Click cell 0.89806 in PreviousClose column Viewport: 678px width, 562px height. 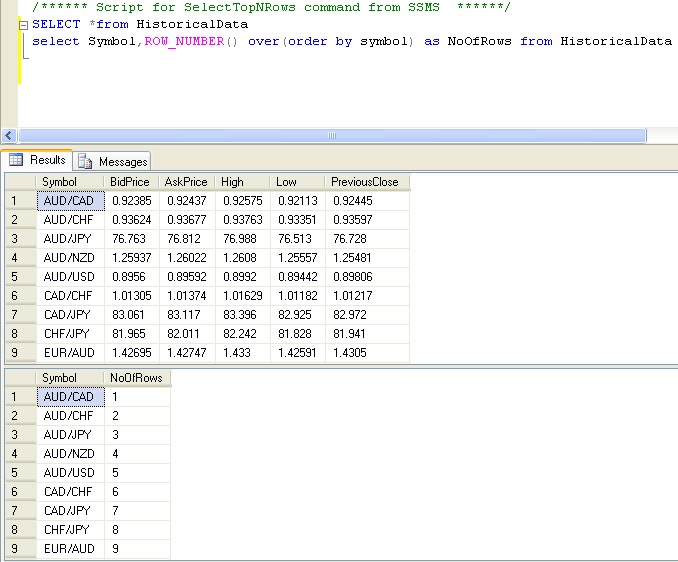pos(367,277)
